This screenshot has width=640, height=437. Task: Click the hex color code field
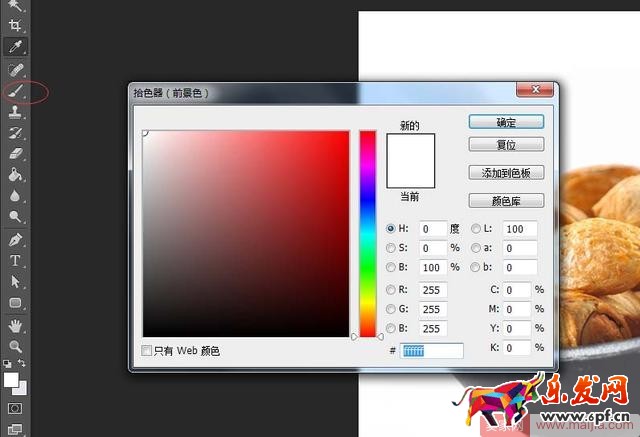coord(432,350)
